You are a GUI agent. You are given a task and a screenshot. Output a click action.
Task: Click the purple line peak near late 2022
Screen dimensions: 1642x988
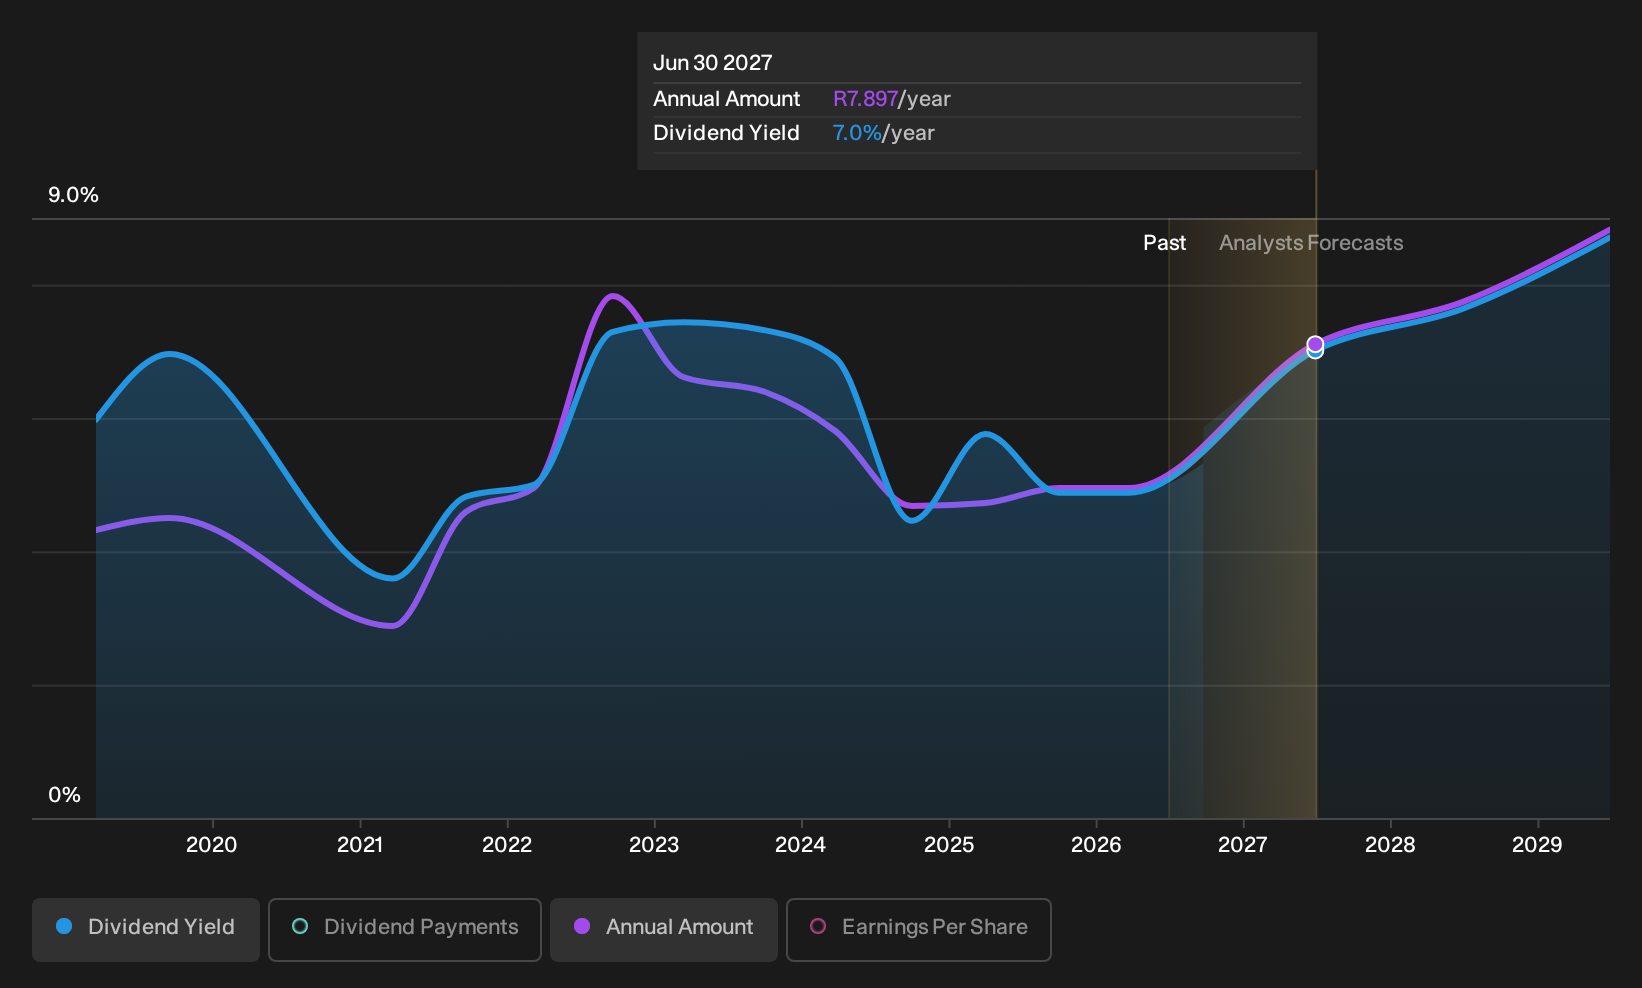point(613,295)
